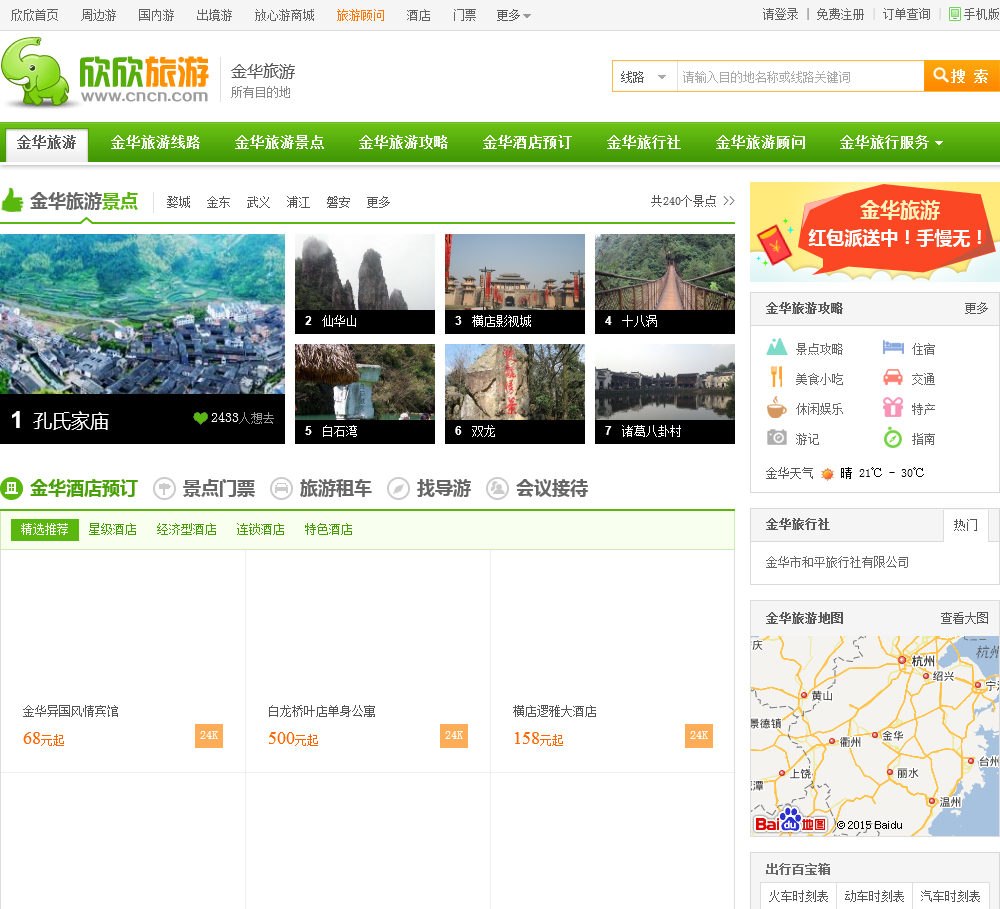
Task: Click the mobile version phone icon
Action: coord(954,14)
